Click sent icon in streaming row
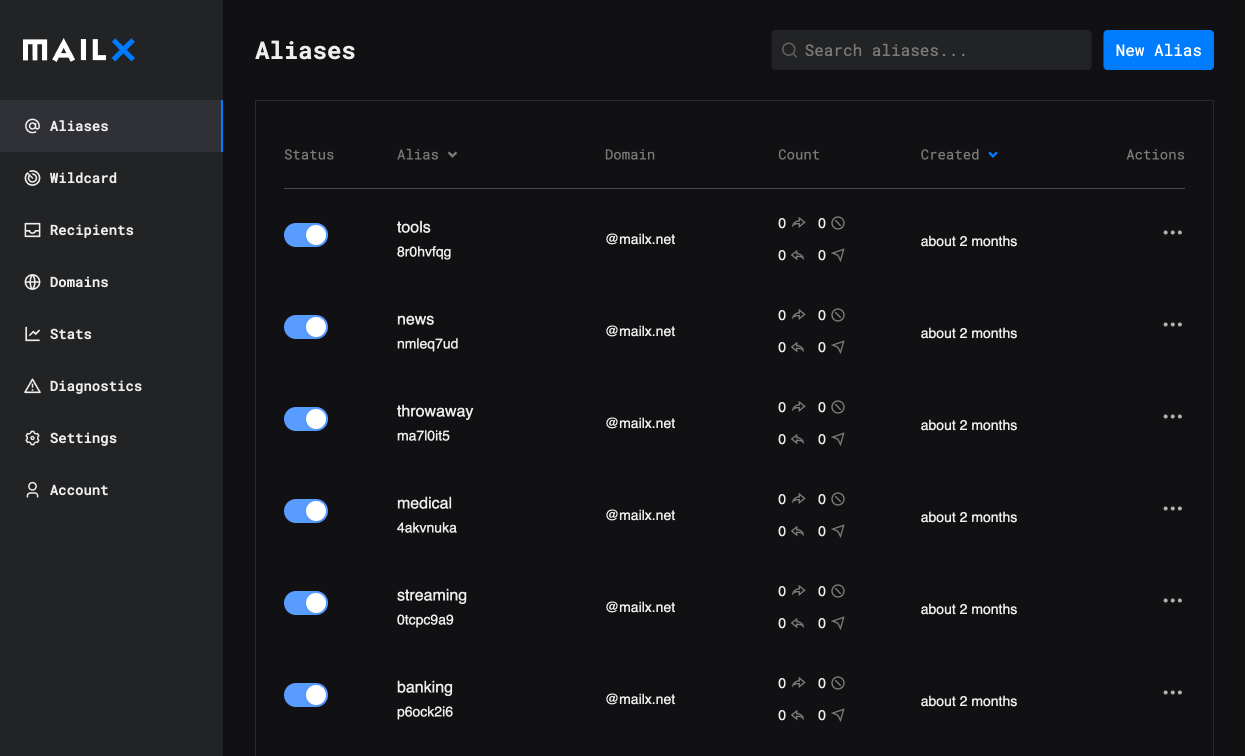Screen dimensions: 1245x756 tap(838, 623)
